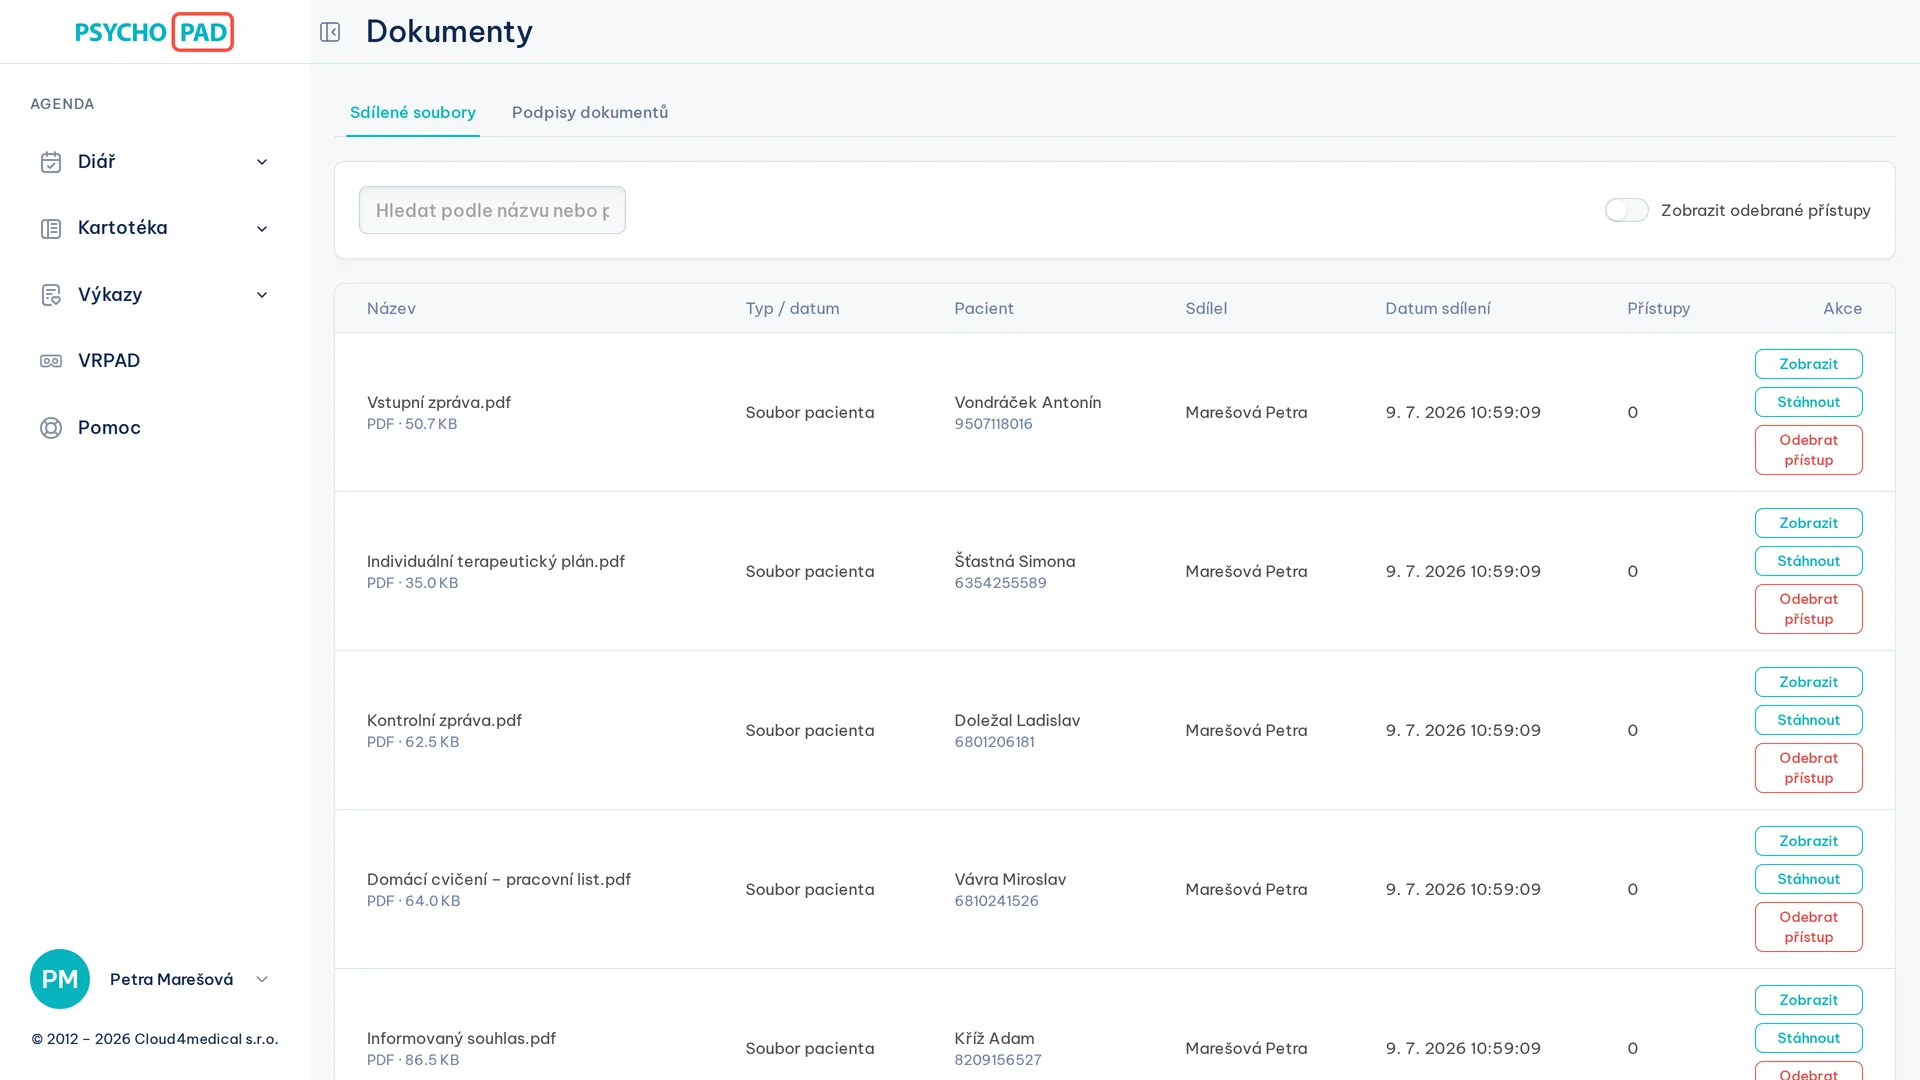Odebrat přístup for Individuální terapeutický plán.pdf
Viewport: 1920px width, 1080px height.
click(x=1808, y=609)
